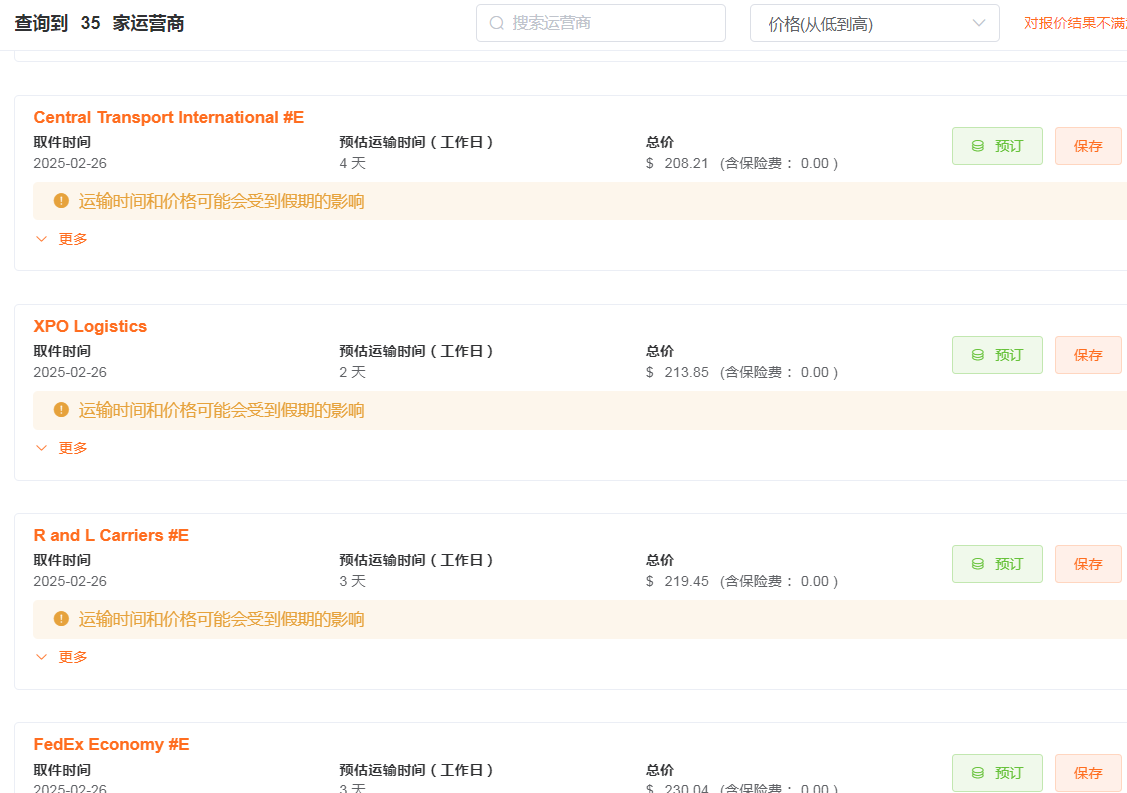Click the holiday notice text under XPO Logistics

pos(221,411)
